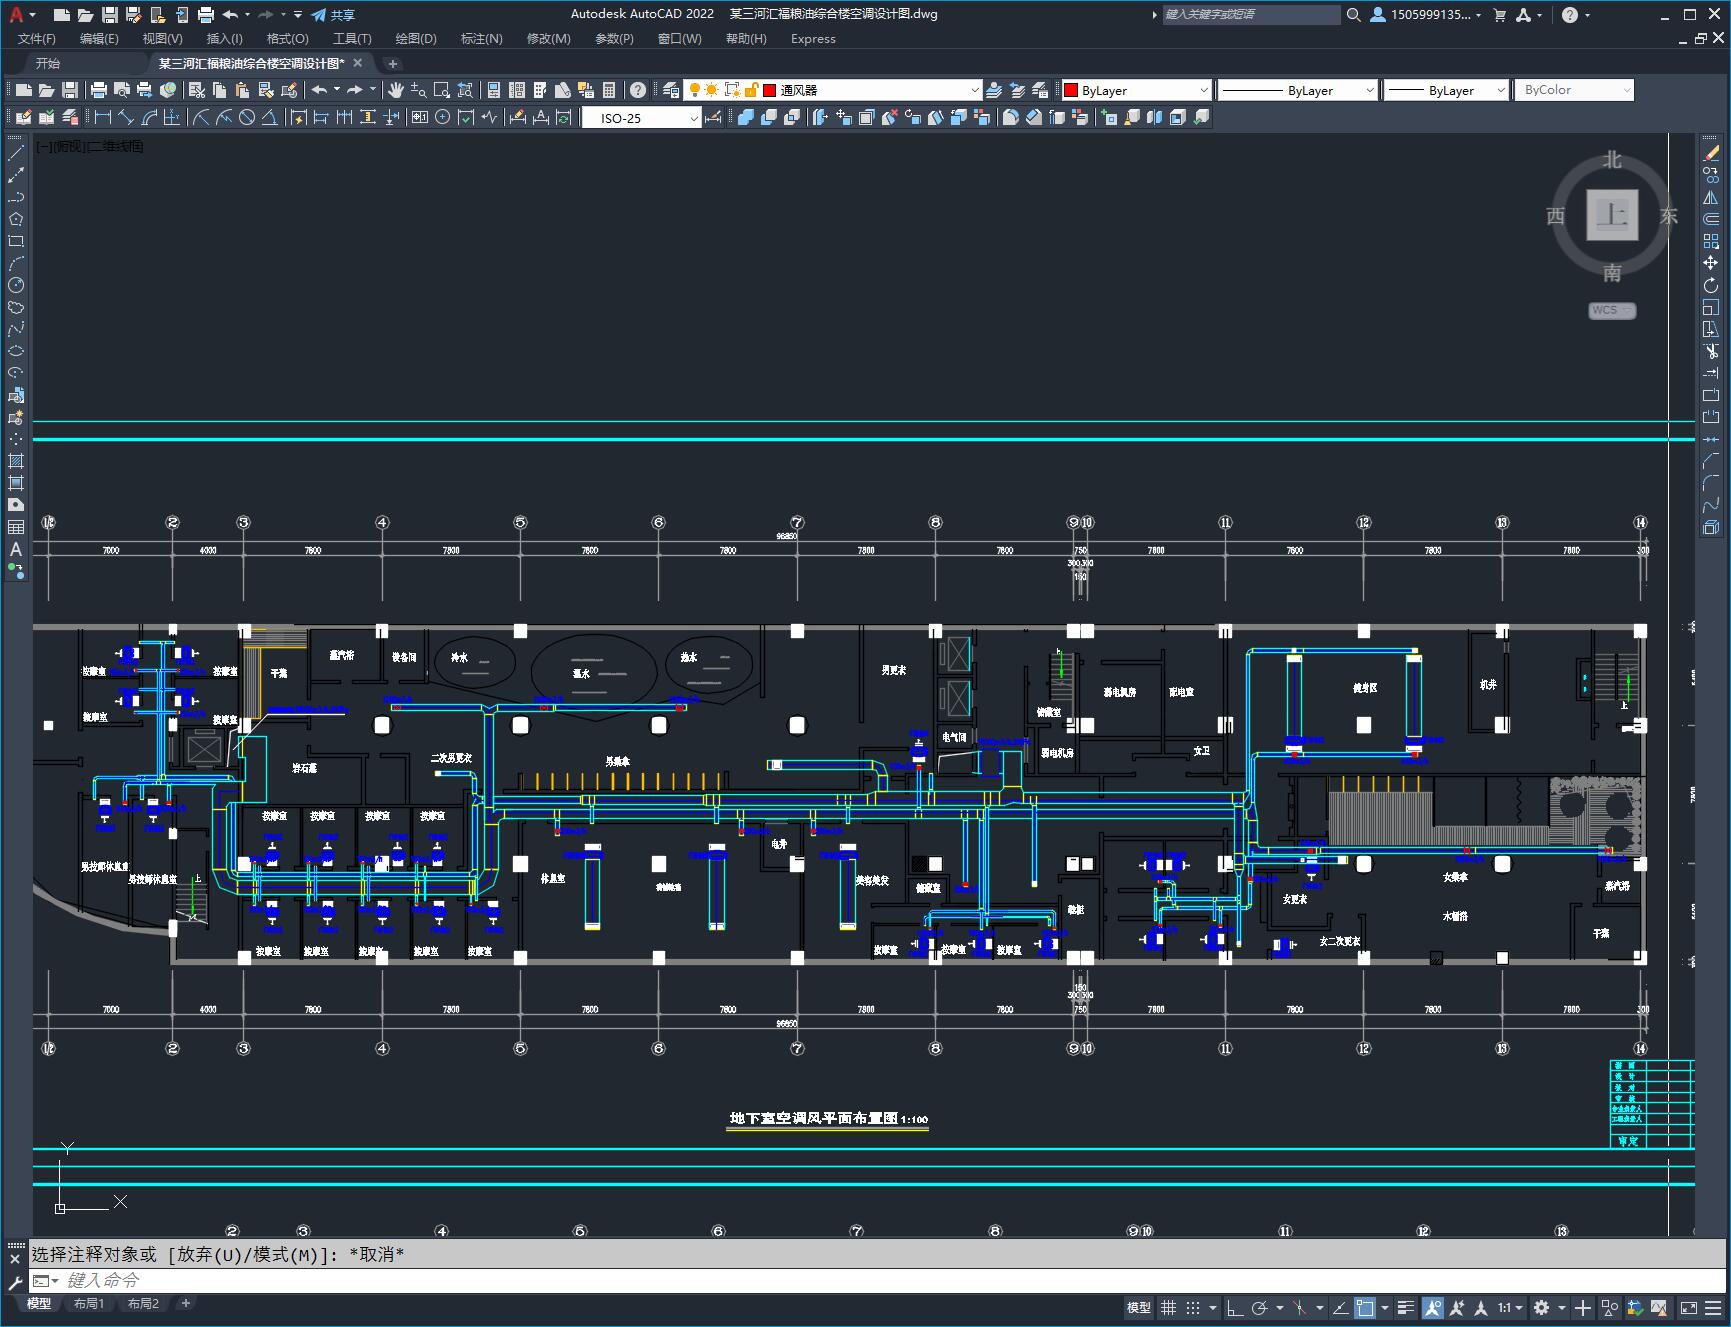Toggle Snap mode in status bar
The height and width of the screenshot is (1327, 1731).
(1193, 1307)
